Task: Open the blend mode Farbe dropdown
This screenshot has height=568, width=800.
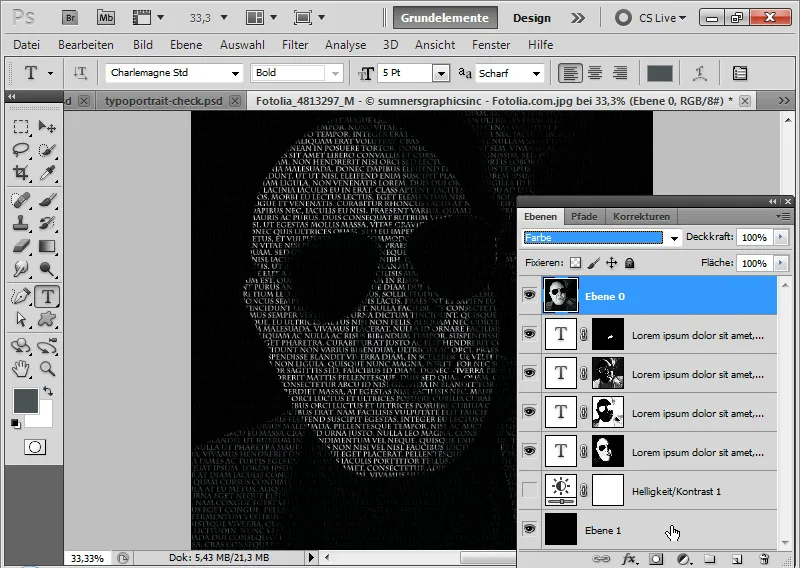Action: click(x=674, y=238)
